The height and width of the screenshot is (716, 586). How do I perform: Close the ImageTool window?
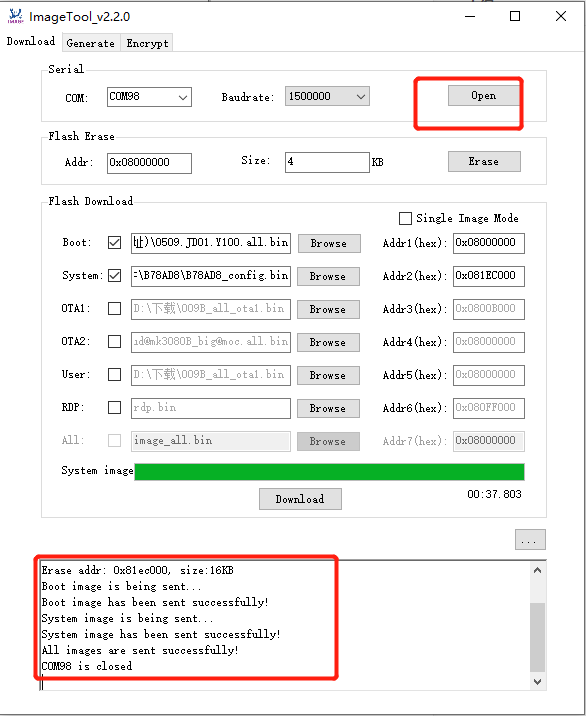tap(561, 16)
